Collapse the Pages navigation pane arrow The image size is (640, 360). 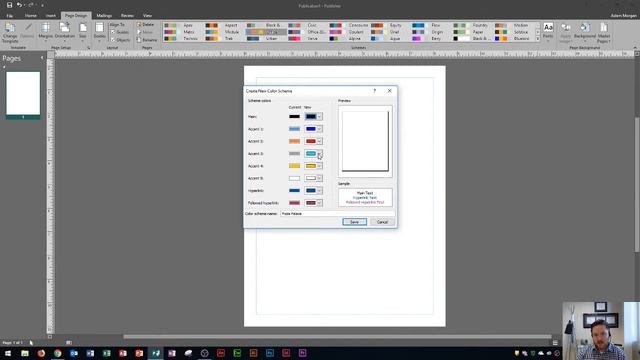tap(42, 58)
